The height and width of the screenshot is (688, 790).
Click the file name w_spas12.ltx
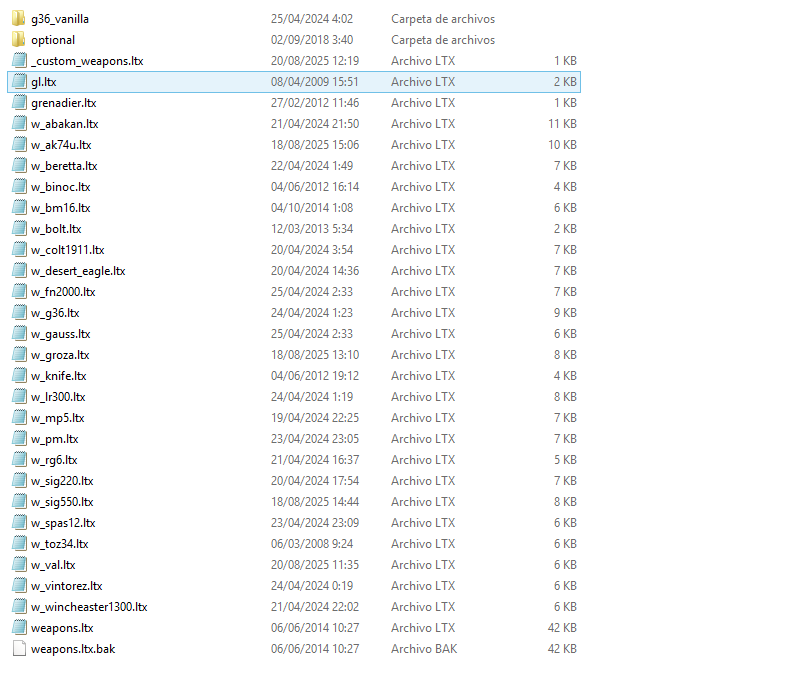point(63,523)
